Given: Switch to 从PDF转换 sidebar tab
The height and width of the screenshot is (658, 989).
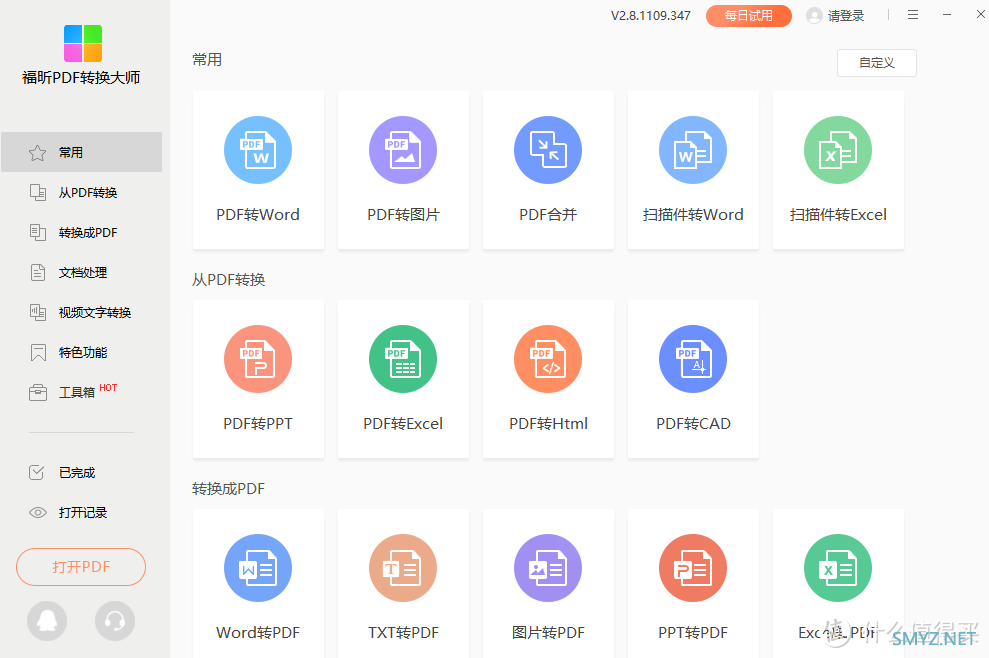Looking at the screenshot, I should click(81, 192).
